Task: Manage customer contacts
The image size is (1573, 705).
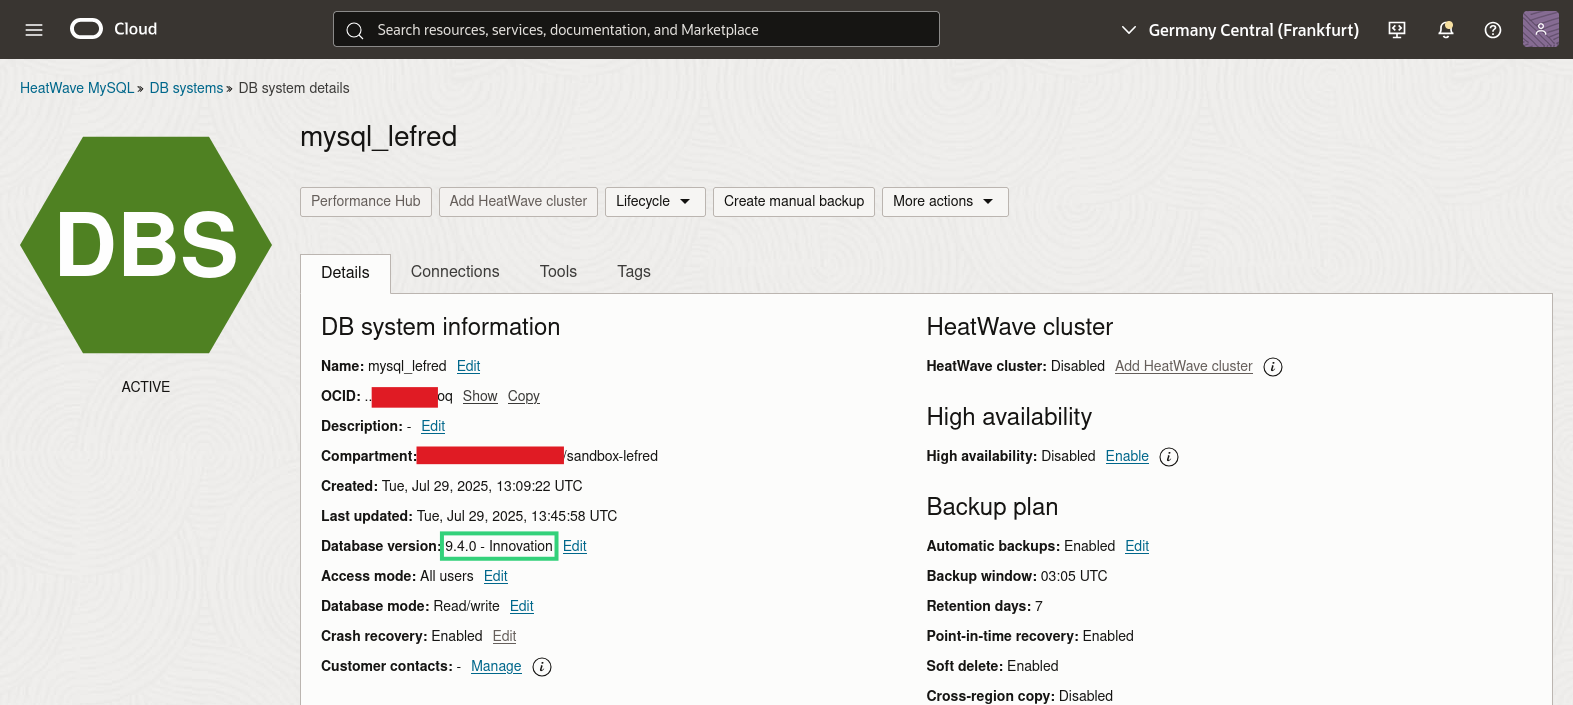Action: point(496,666)
